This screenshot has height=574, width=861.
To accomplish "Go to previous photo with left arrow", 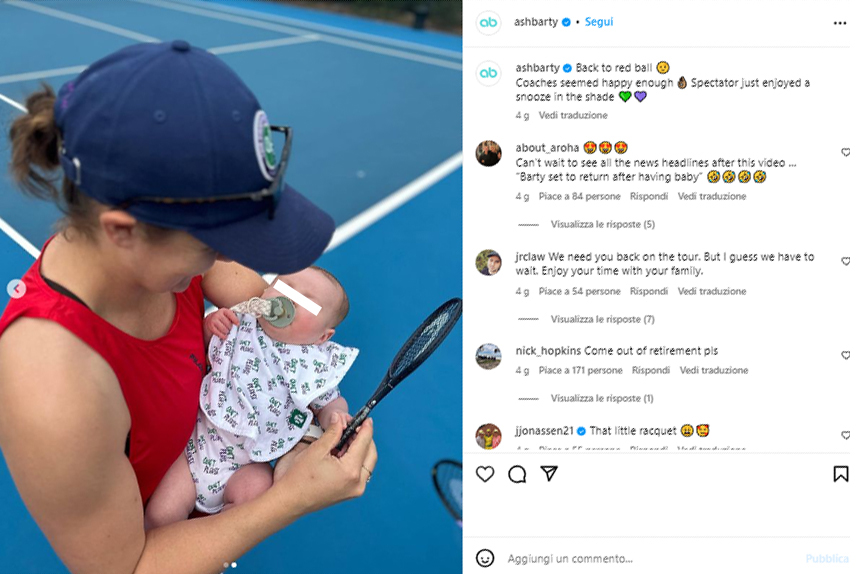I will (x=16, y=288).
